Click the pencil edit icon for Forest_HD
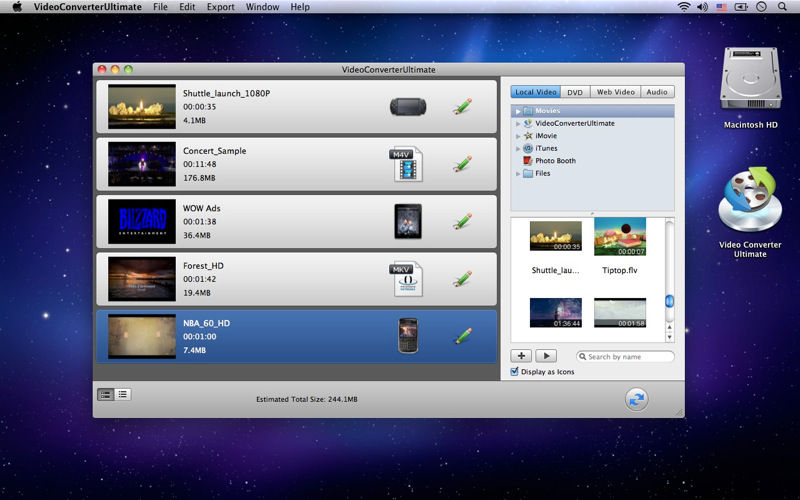Screen dimensions: 800x500 (x=463, y=279)
